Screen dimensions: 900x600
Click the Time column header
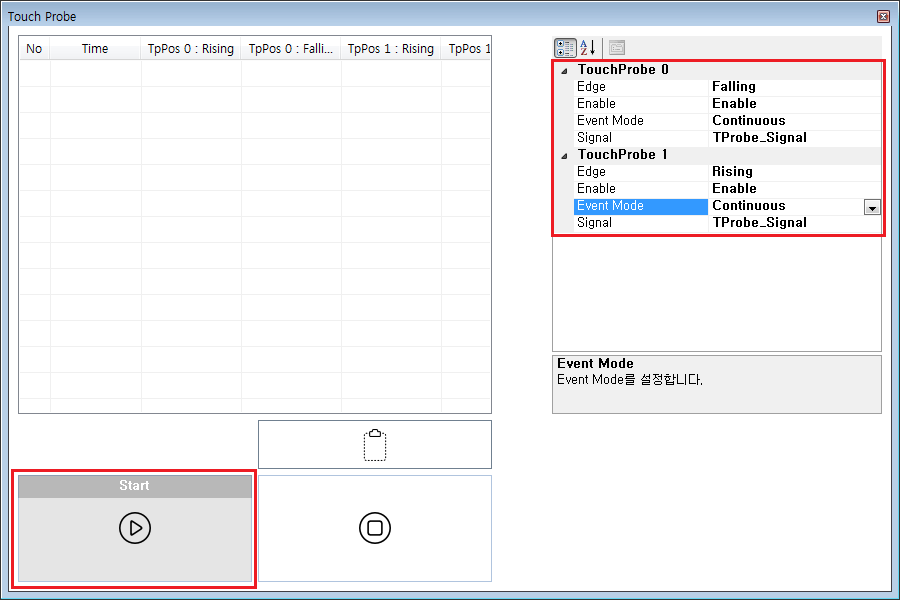coord(95,49)
